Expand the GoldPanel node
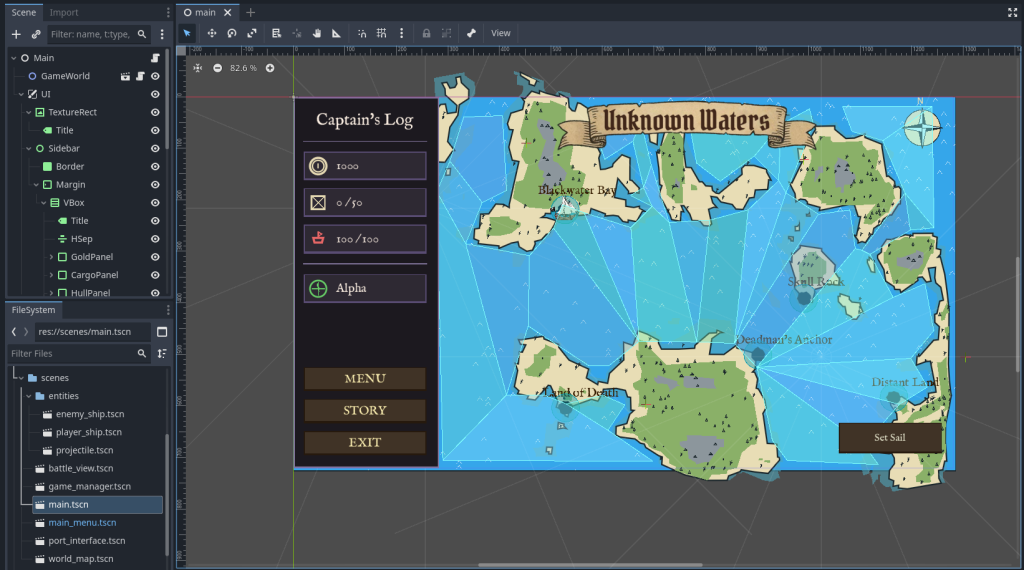Viewport: 1024px width, 570px height. coord(50,257)
